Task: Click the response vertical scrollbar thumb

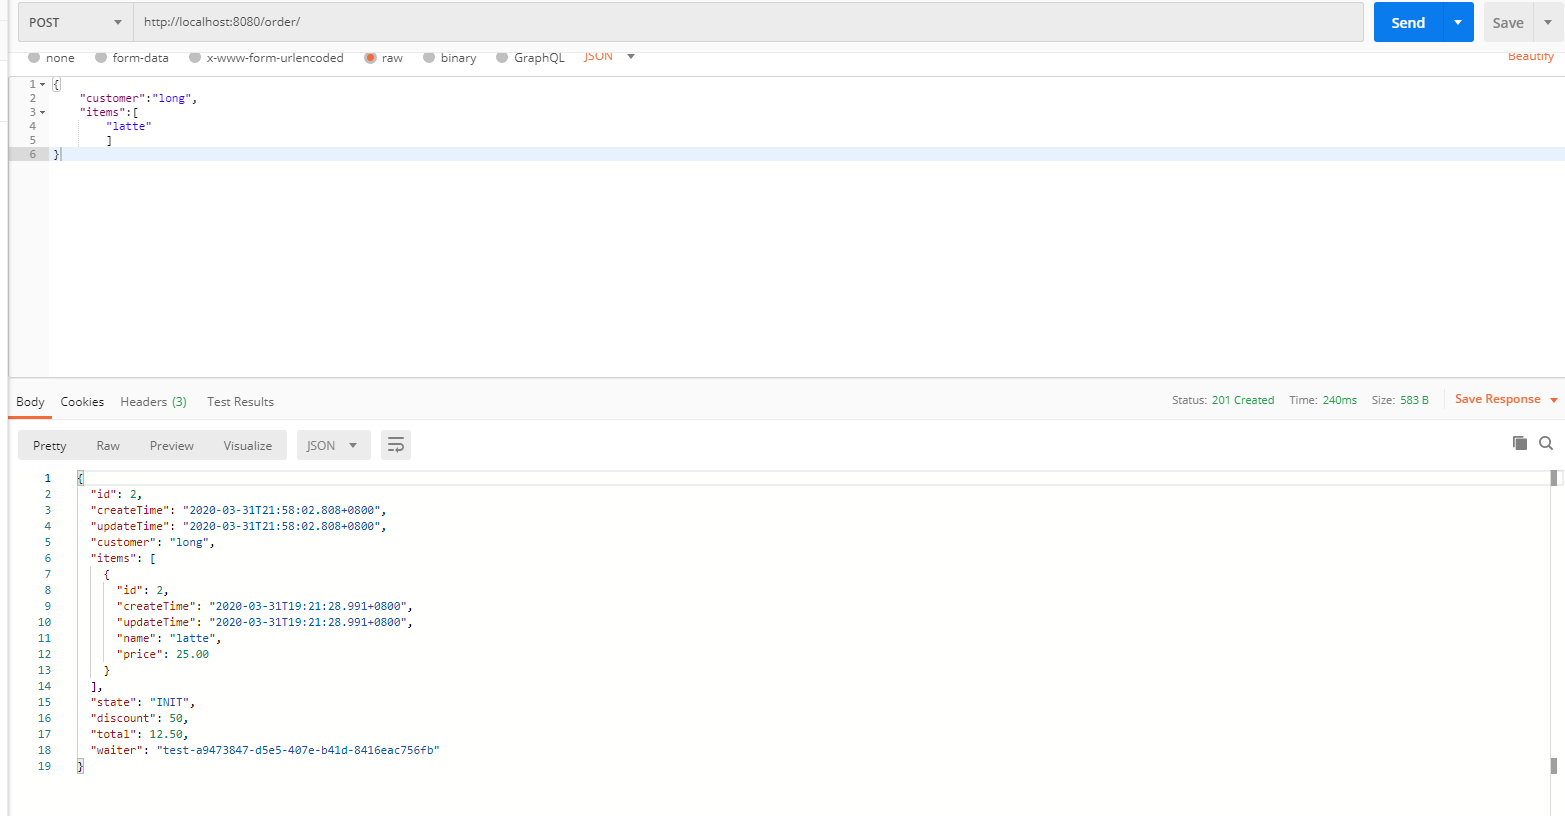Action: [1554, 478]
